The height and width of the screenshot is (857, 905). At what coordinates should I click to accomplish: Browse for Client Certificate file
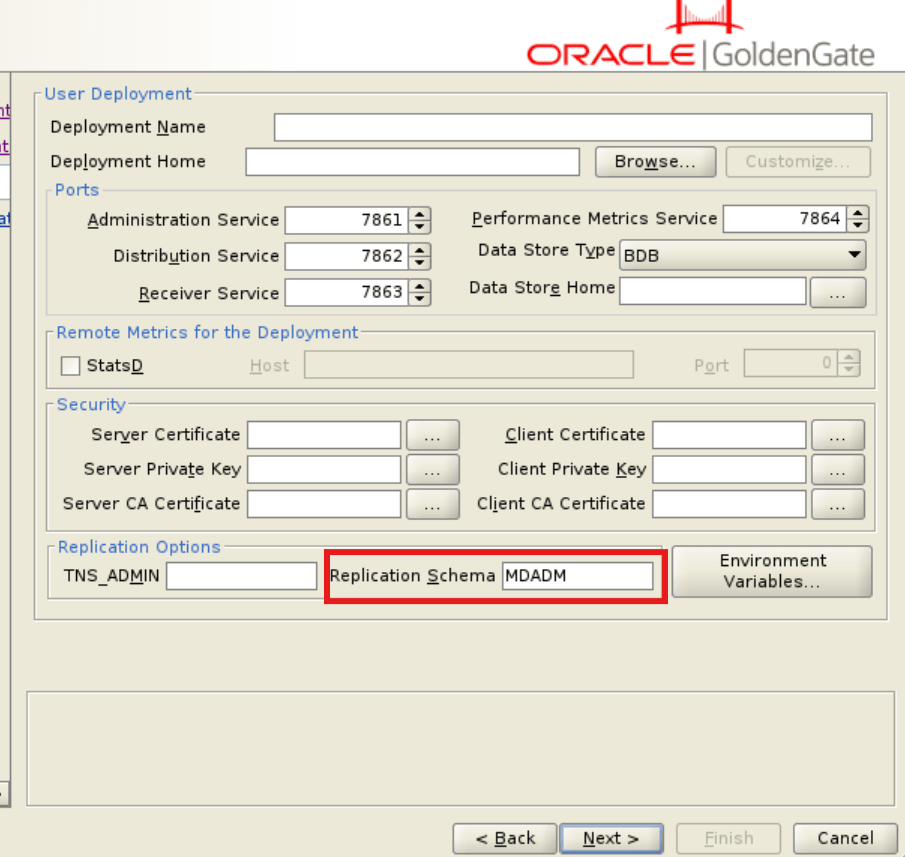[x=838, y=434]
